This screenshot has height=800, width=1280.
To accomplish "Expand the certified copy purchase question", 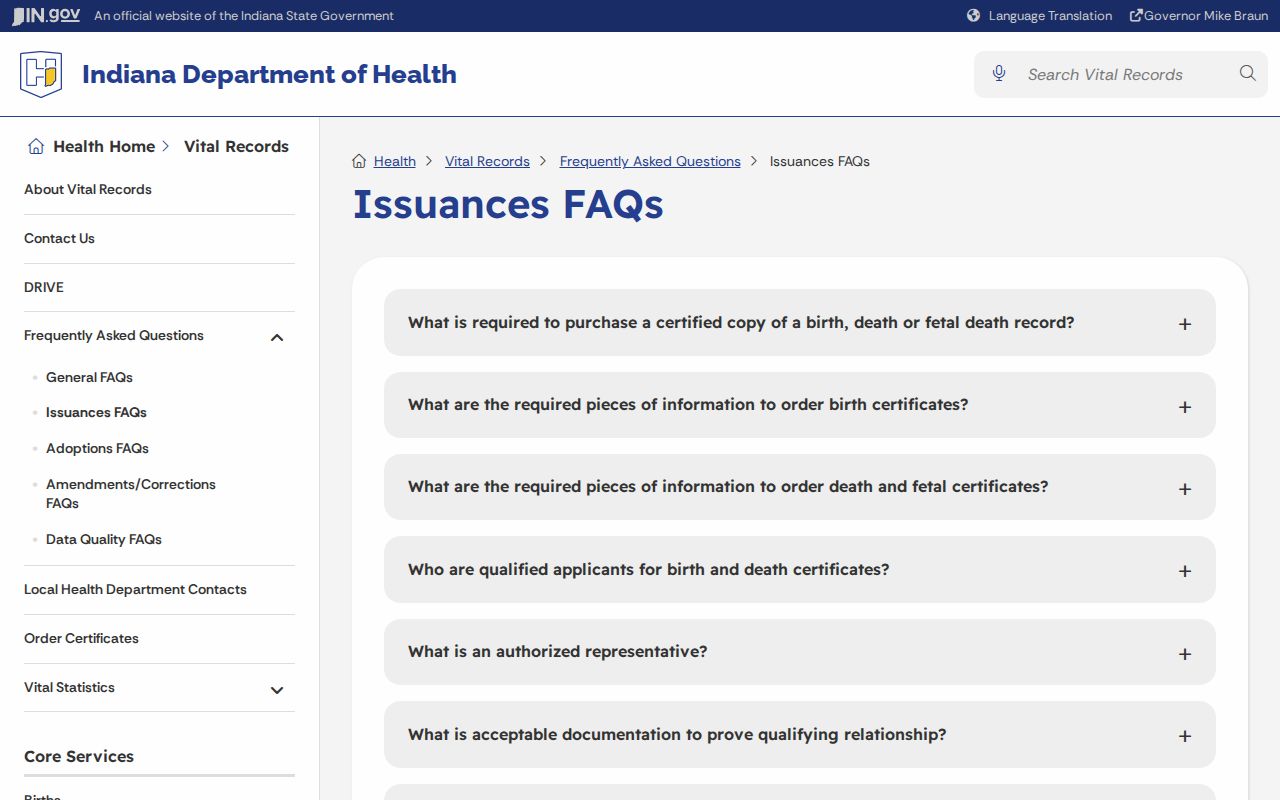I will [799, 323].
